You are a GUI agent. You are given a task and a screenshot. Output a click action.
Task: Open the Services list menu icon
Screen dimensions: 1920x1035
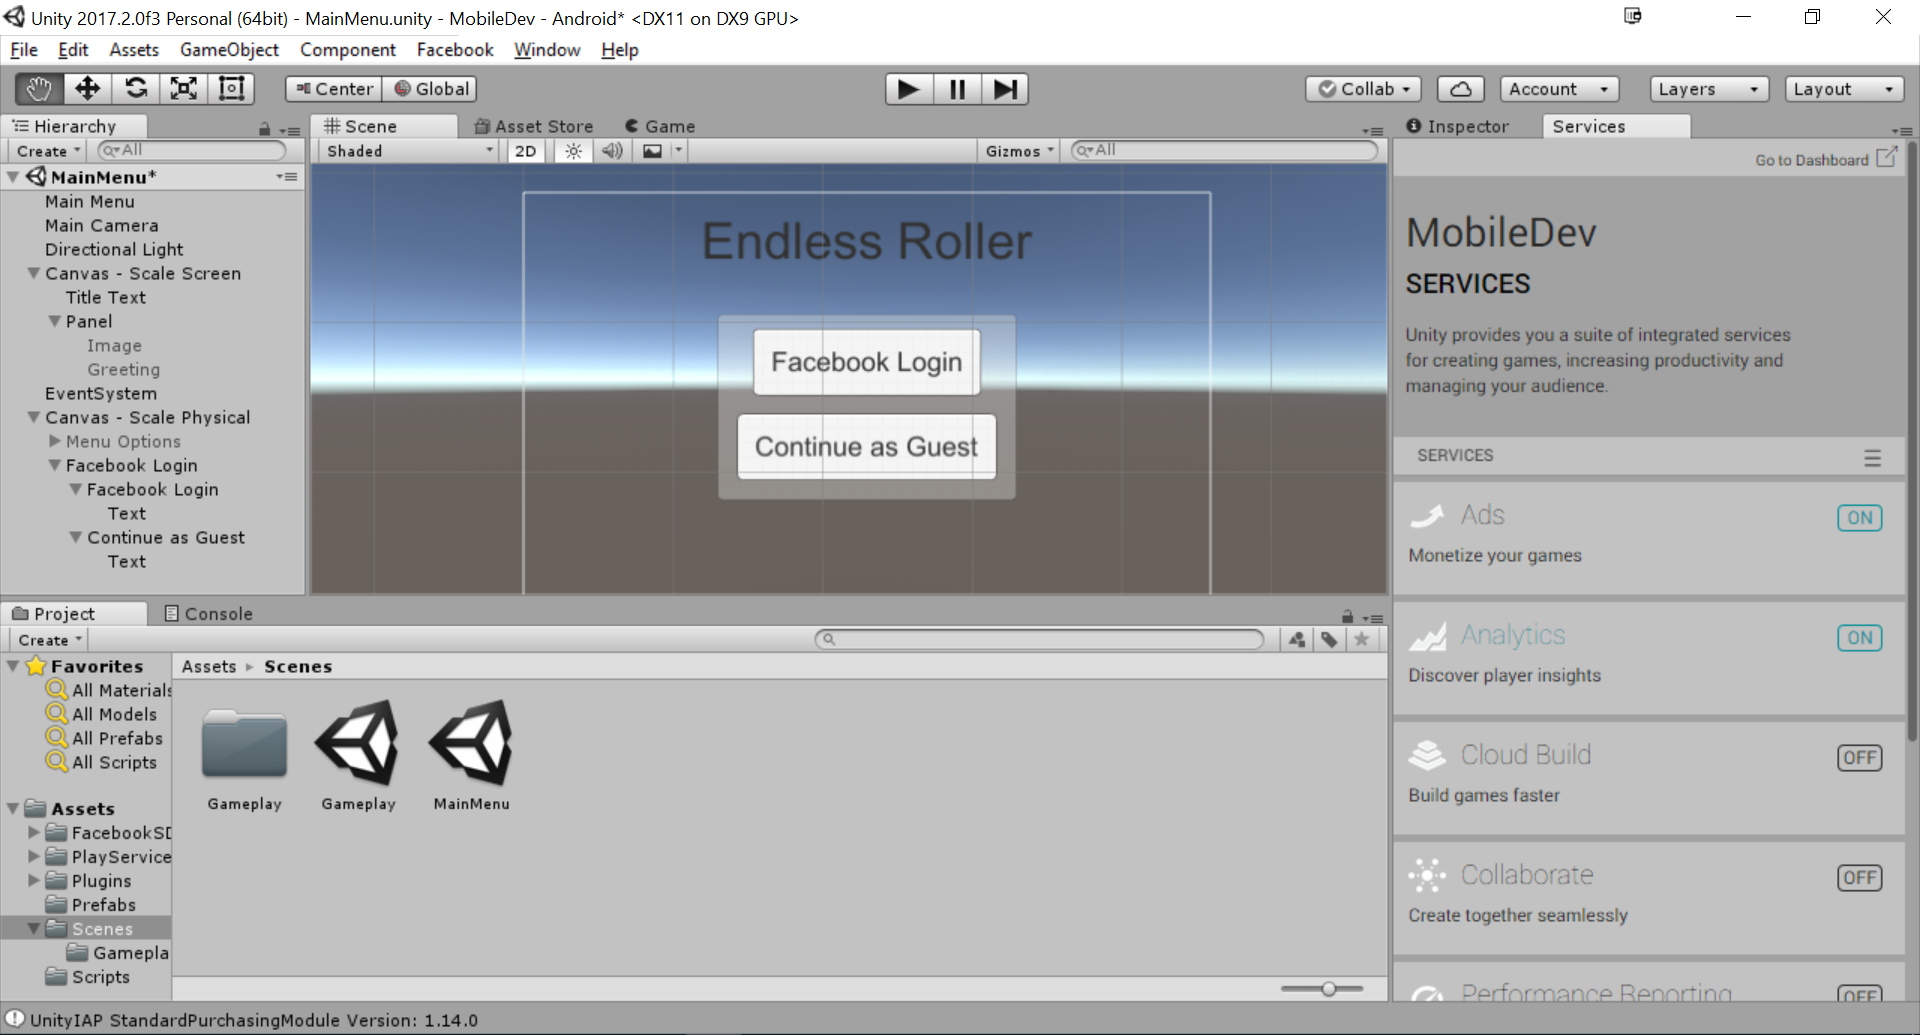pyautogui.click(x=1872, y=457)
